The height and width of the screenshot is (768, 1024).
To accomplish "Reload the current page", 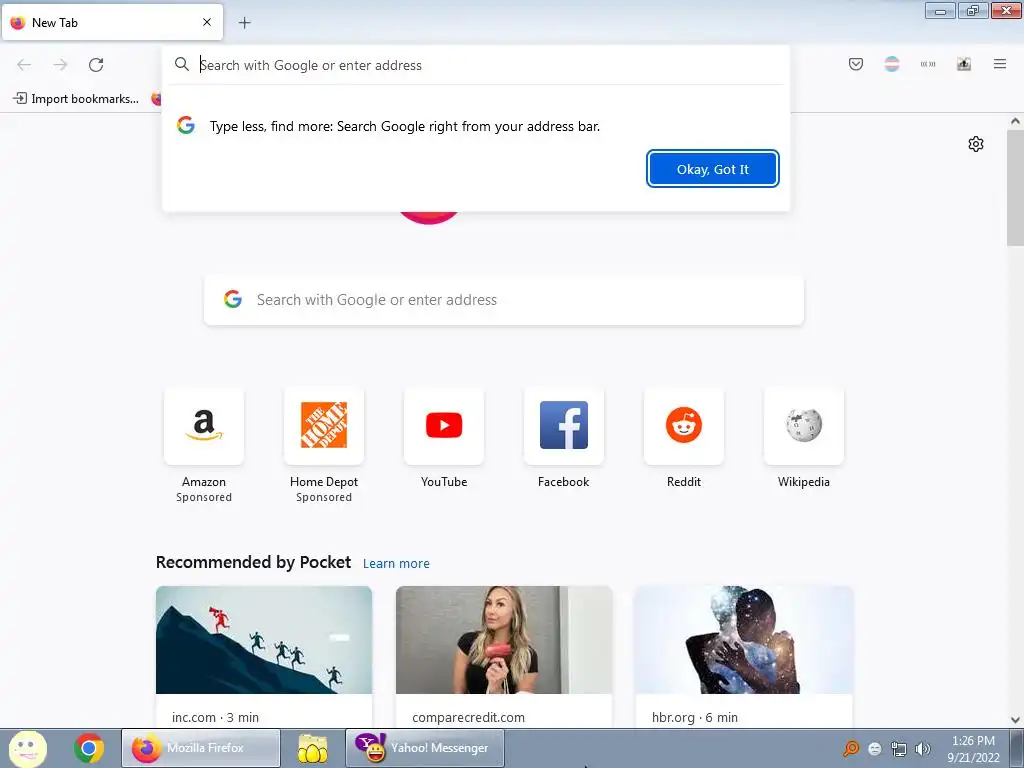I will (96, 65).
